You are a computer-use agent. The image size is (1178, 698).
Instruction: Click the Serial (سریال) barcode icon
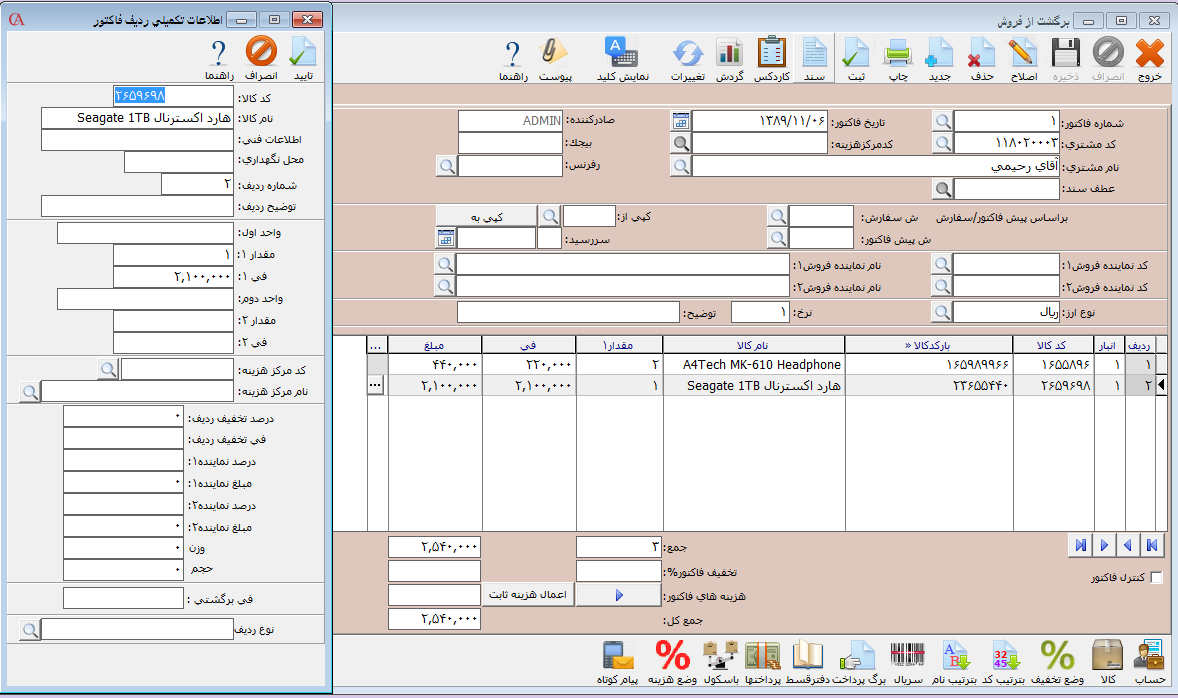[906, 662]
